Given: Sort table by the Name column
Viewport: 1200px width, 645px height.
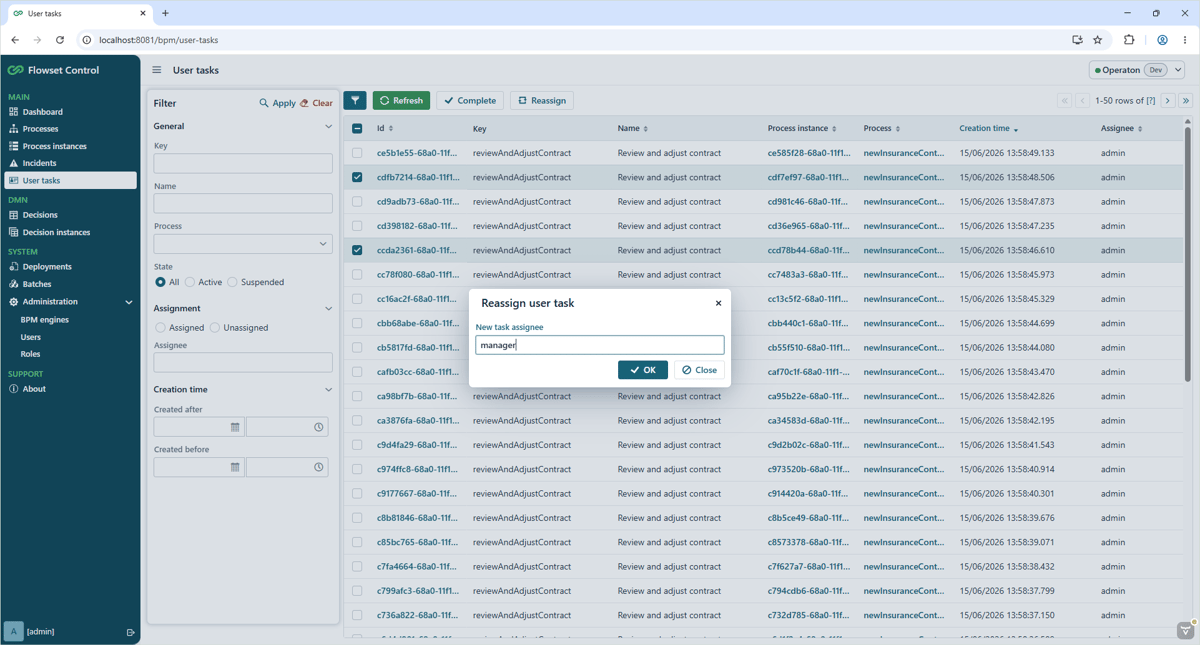Looking at the screenshot, I should coord(633,129).
